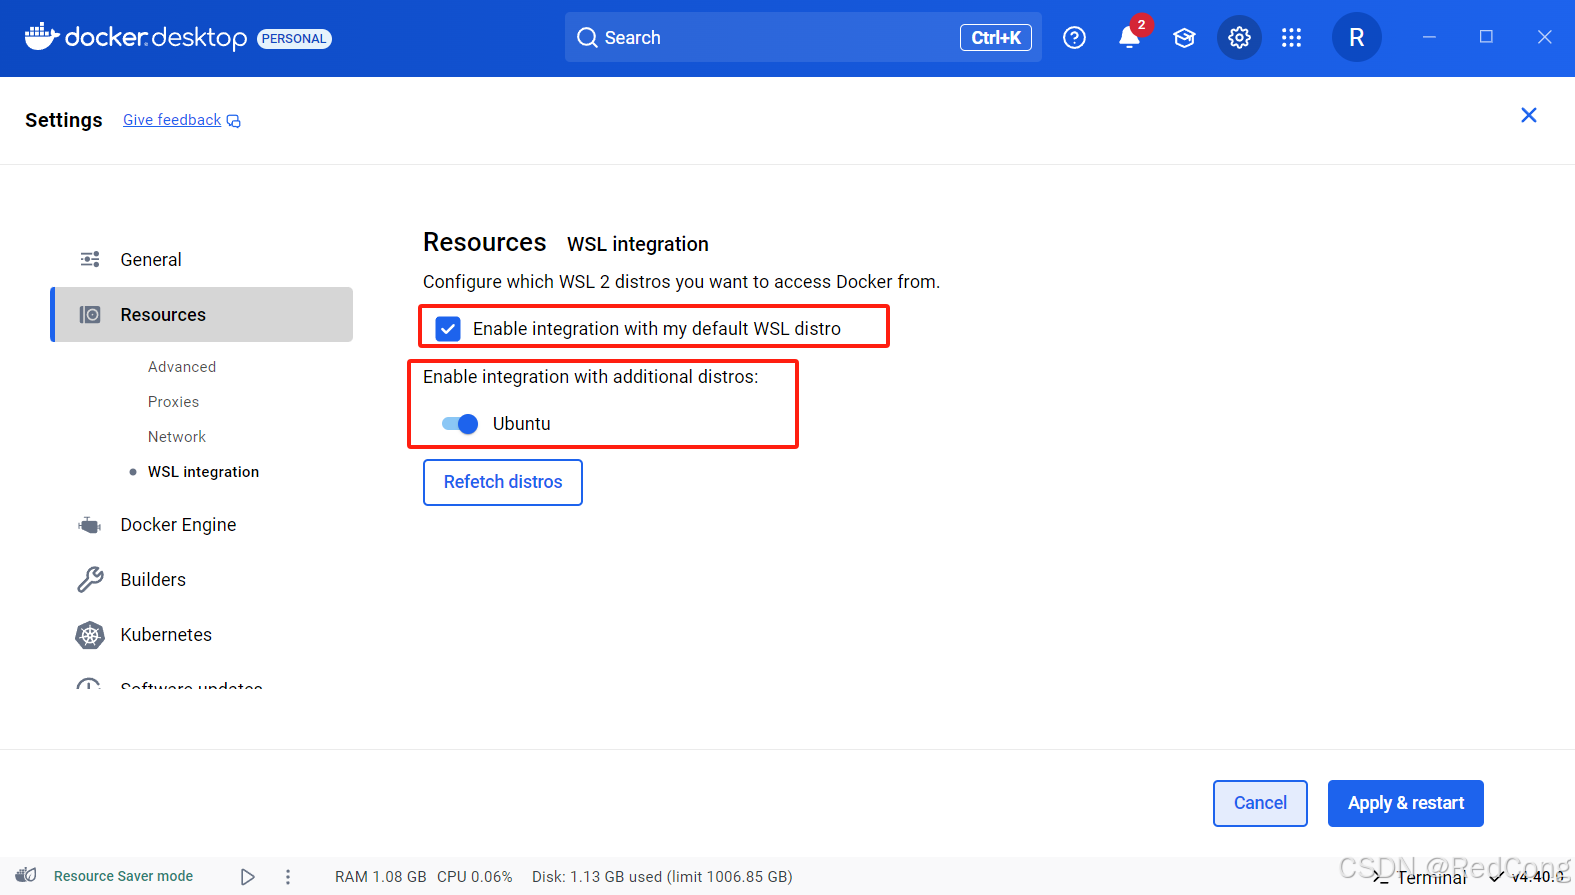
Task: Open the apps grid icon
Action: click(x=1291, y=38)
